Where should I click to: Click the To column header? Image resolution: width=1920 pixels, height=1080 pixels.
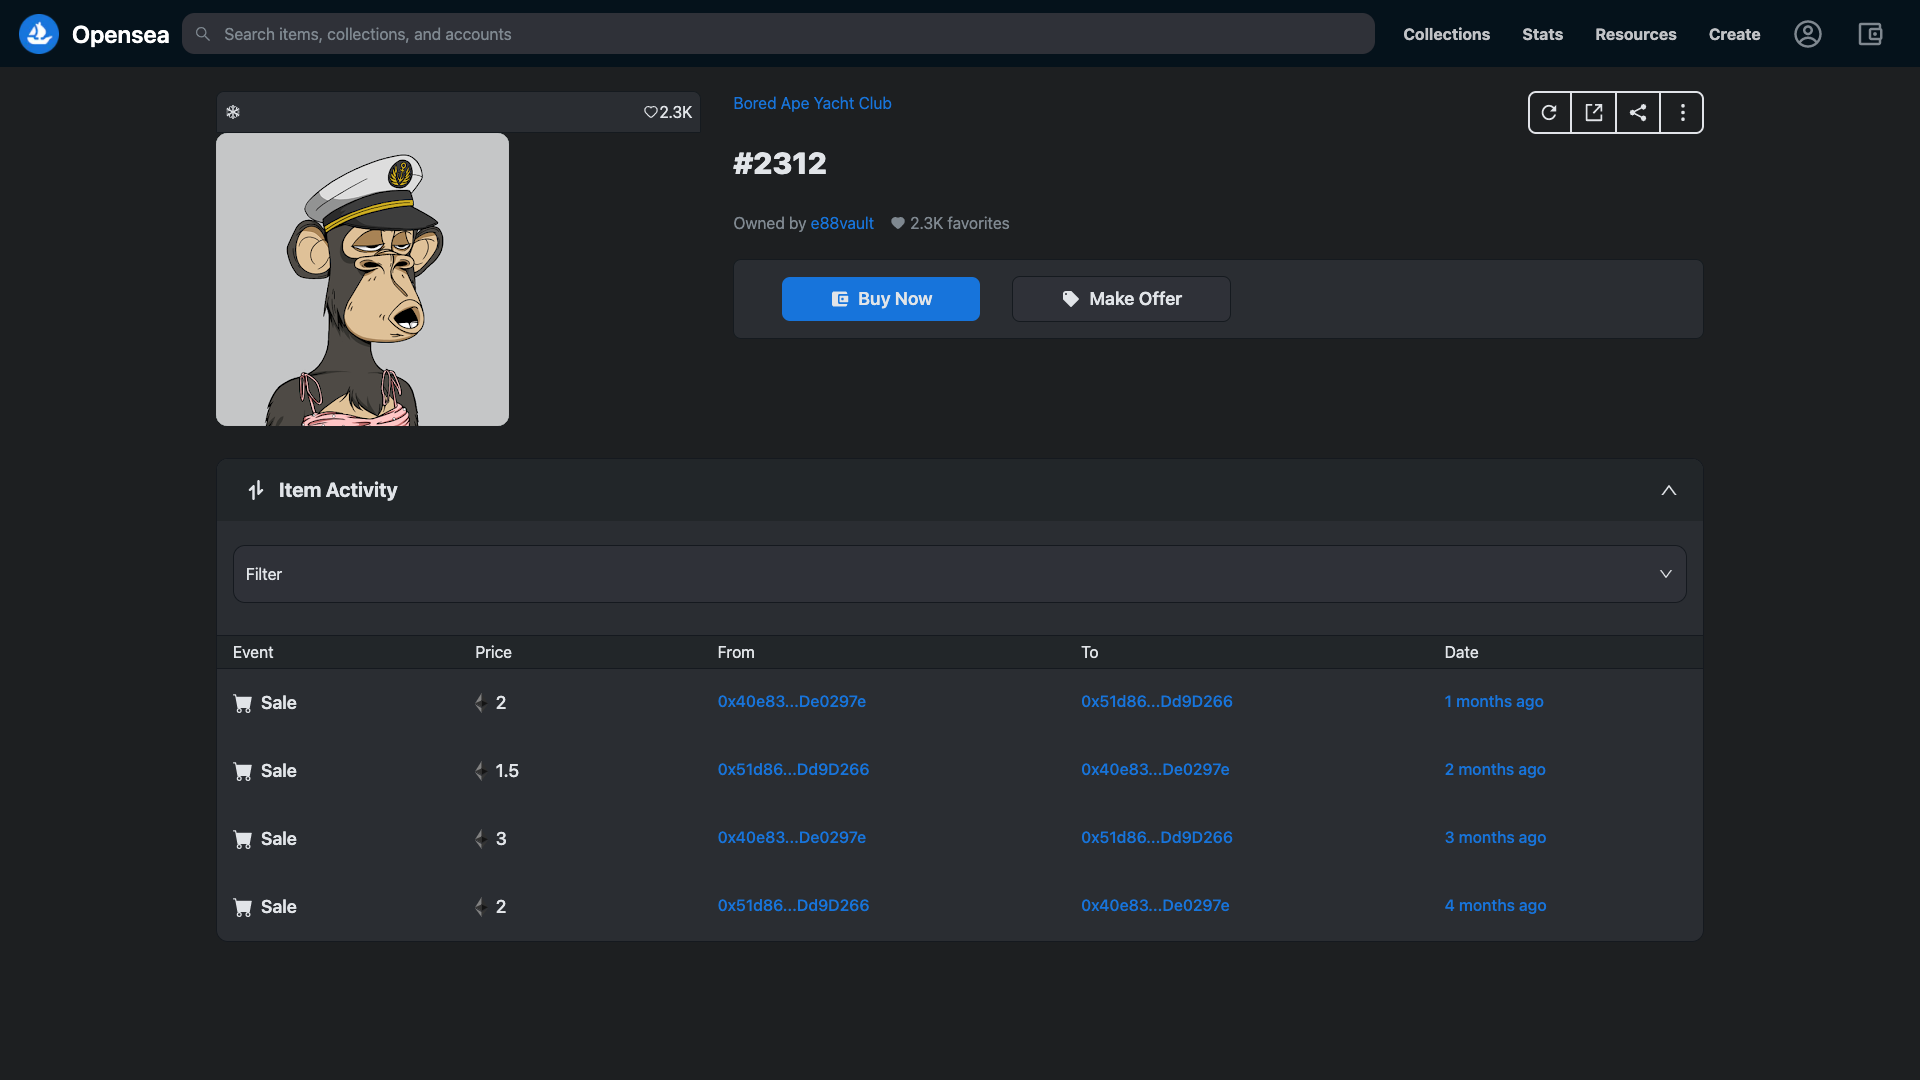point(1089,652)
